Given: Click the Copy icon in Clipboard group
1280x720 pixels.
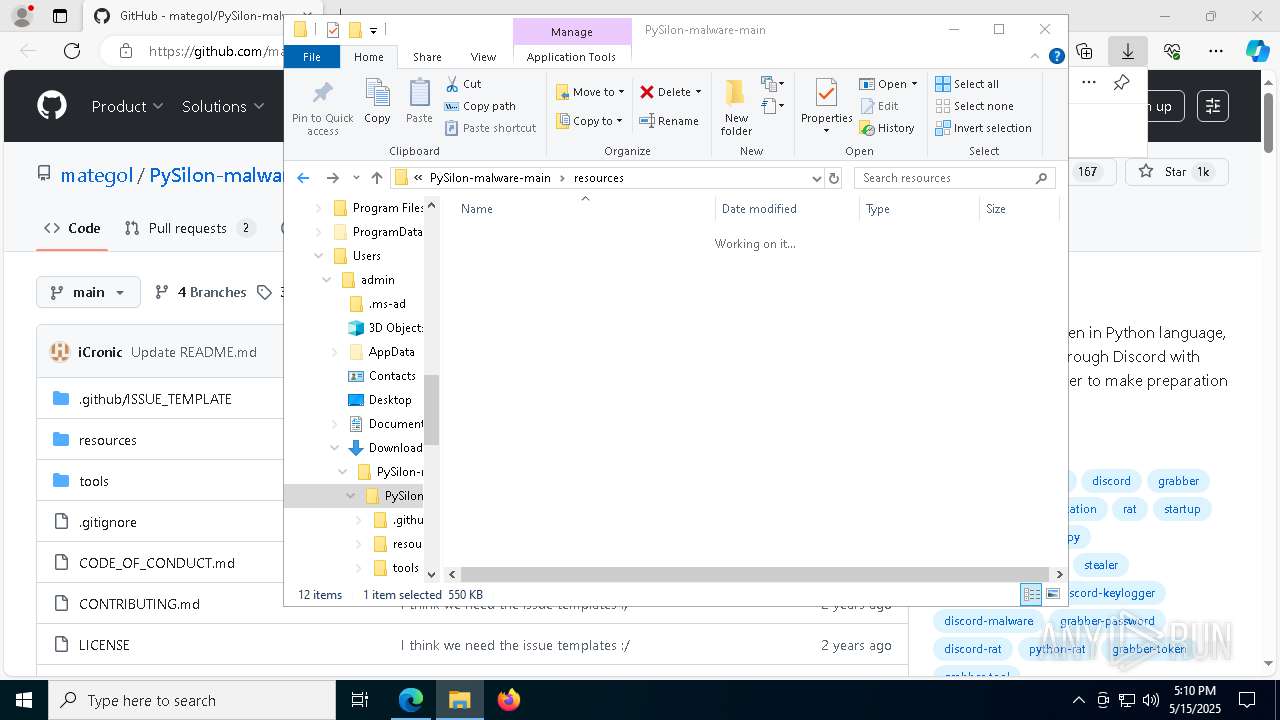Looking at the screenshot, I should point(377,94).
